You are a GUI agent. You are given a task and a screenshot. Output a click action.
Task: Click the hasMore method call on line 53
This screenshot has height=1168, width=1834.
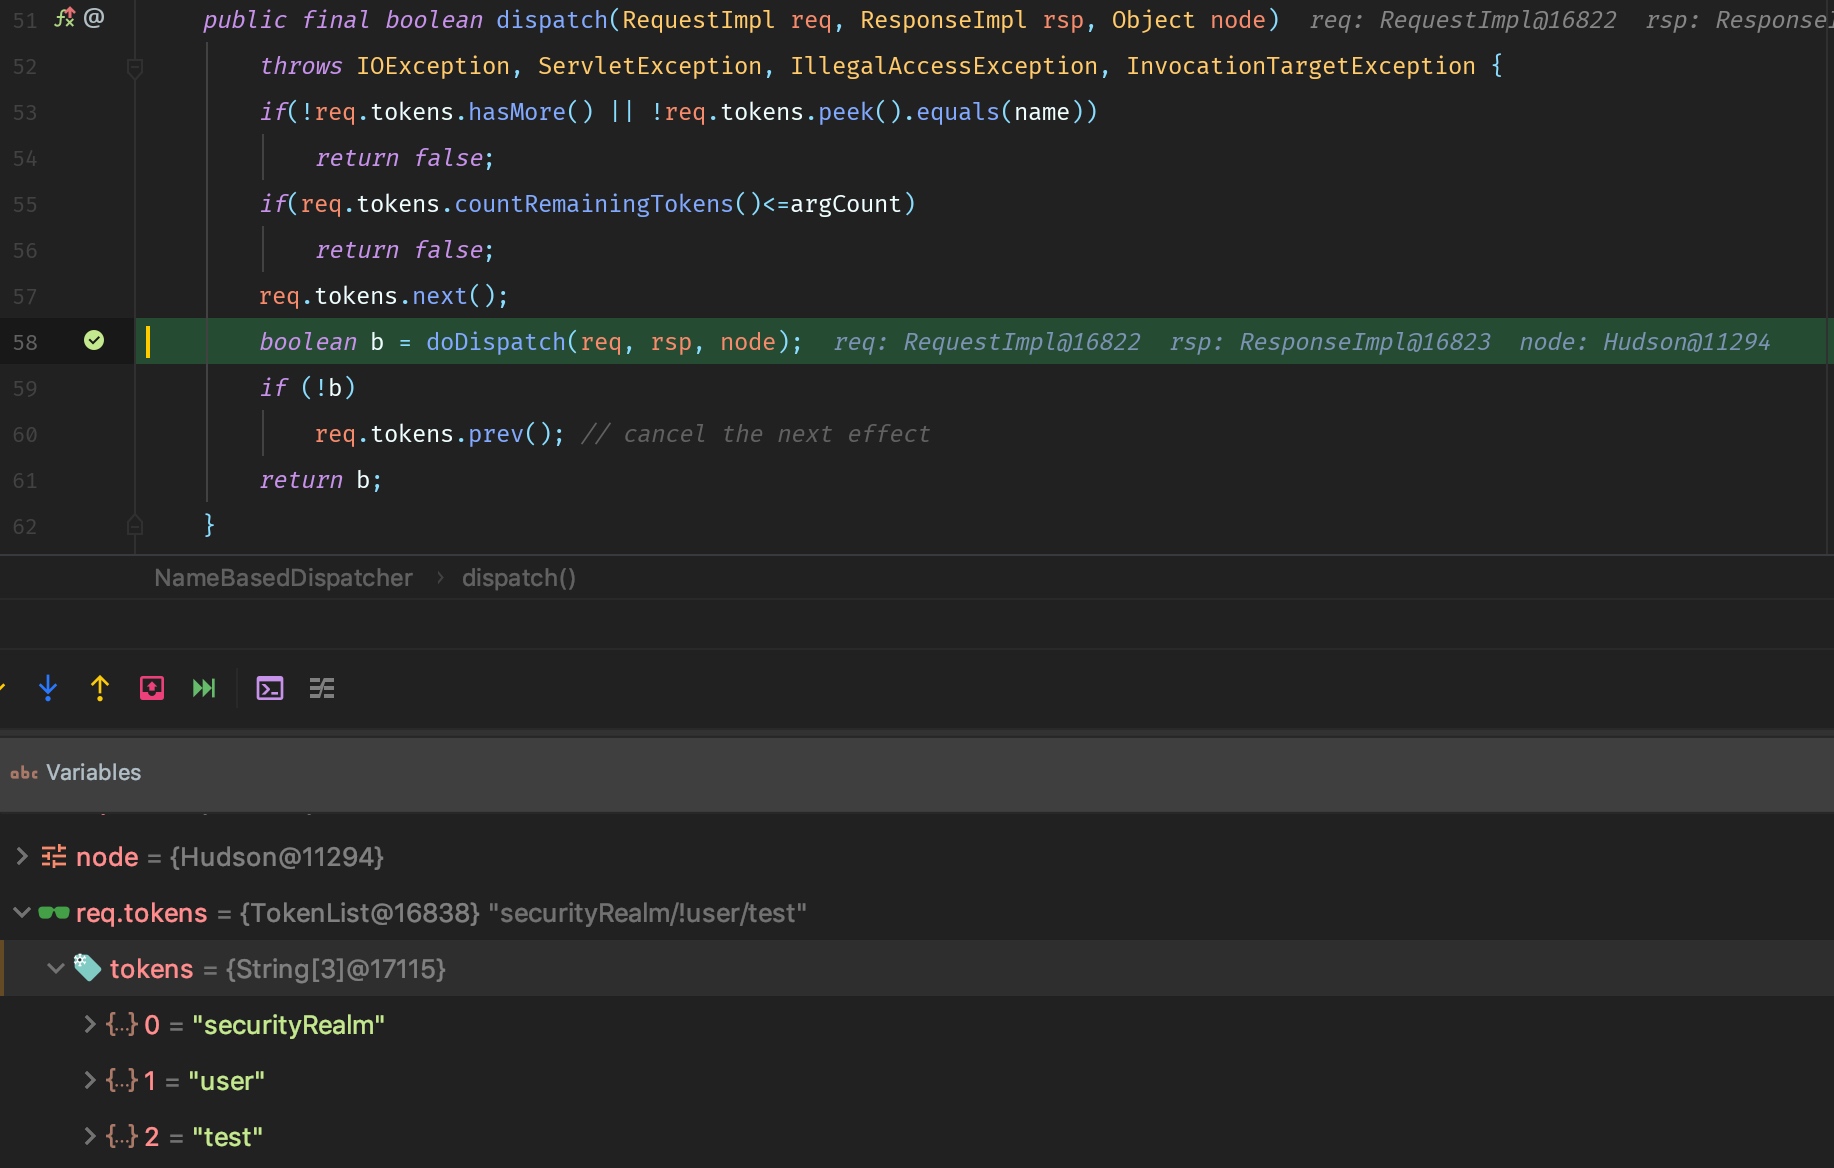(517, 112)
